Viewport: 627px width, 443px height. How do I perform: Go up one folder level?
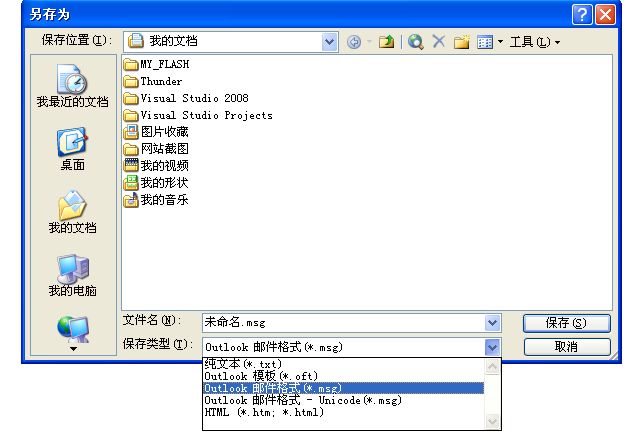tap(386, 42)
